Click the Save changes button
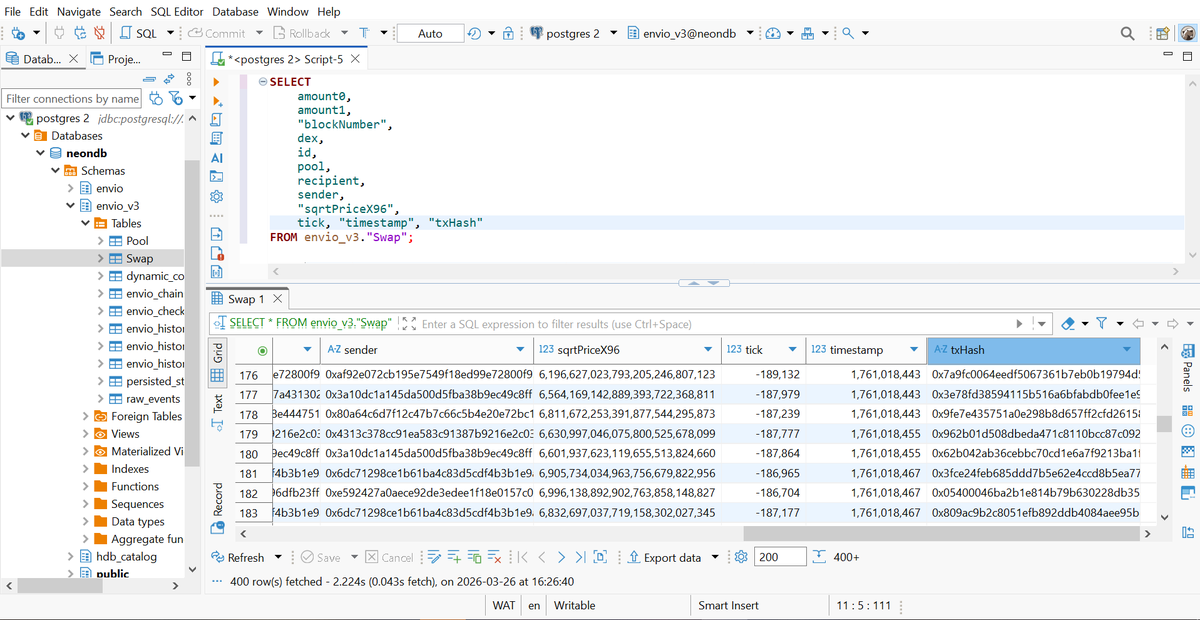This screenshot has width=1200, height=620. pyautogui.click(x=320, y=557)
